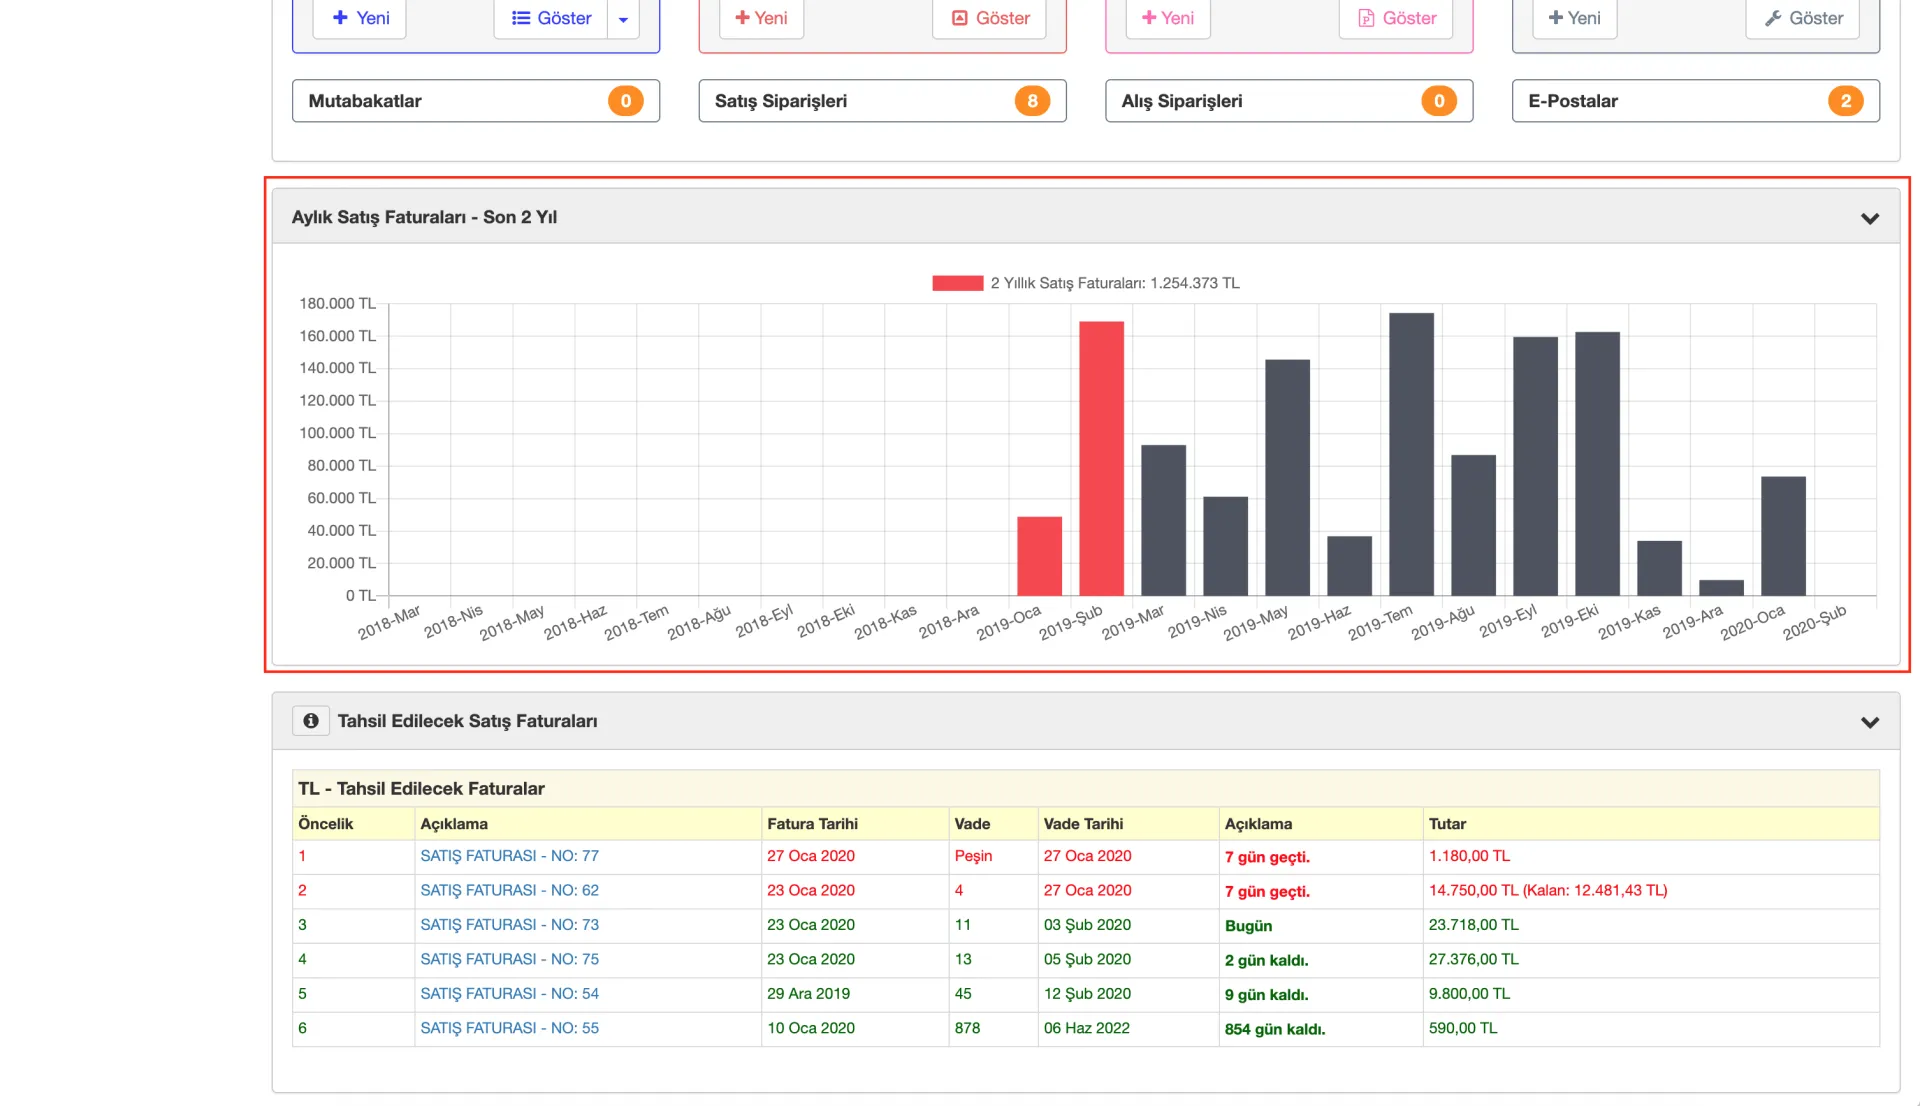Click the E-Postalar count badge 2
Viewport: 1920px width, 1106px height.
click(x=1846, y=101)
